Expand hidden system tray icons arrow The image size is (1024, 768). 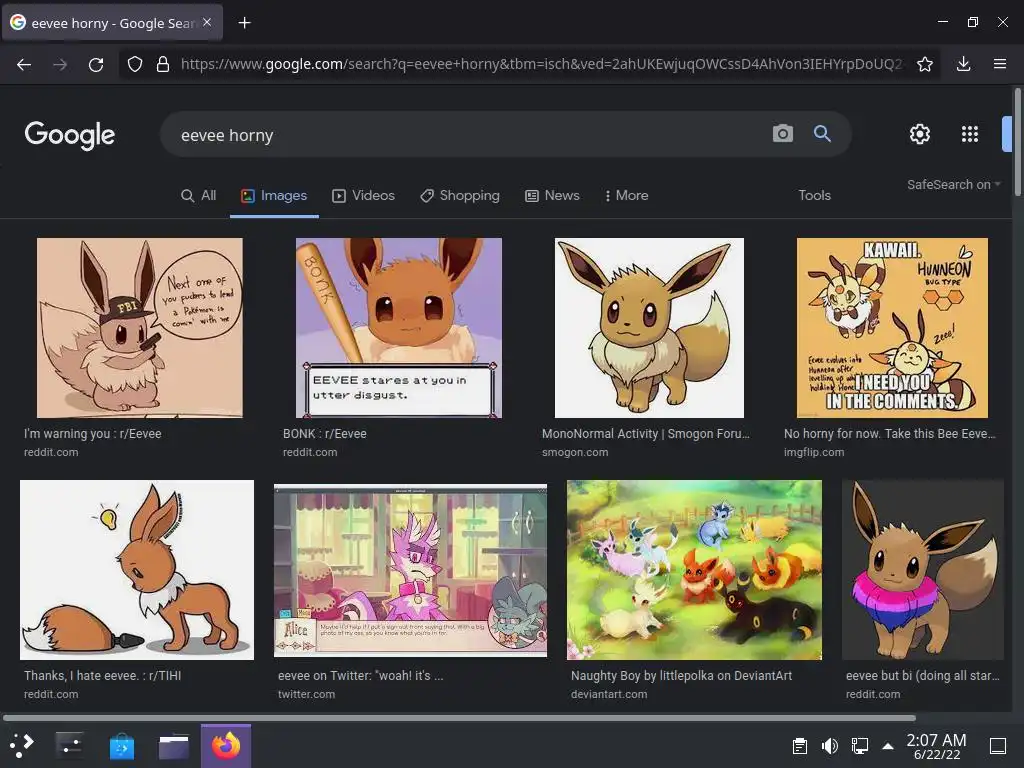coord(888,746)
